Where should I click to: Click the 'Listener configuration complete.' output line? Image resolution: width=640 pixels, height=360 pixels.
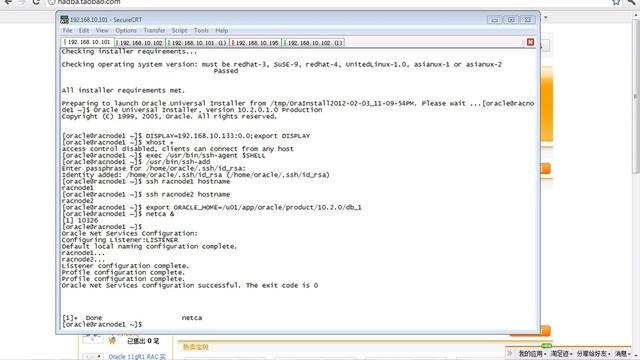click(x=125, y=266)
